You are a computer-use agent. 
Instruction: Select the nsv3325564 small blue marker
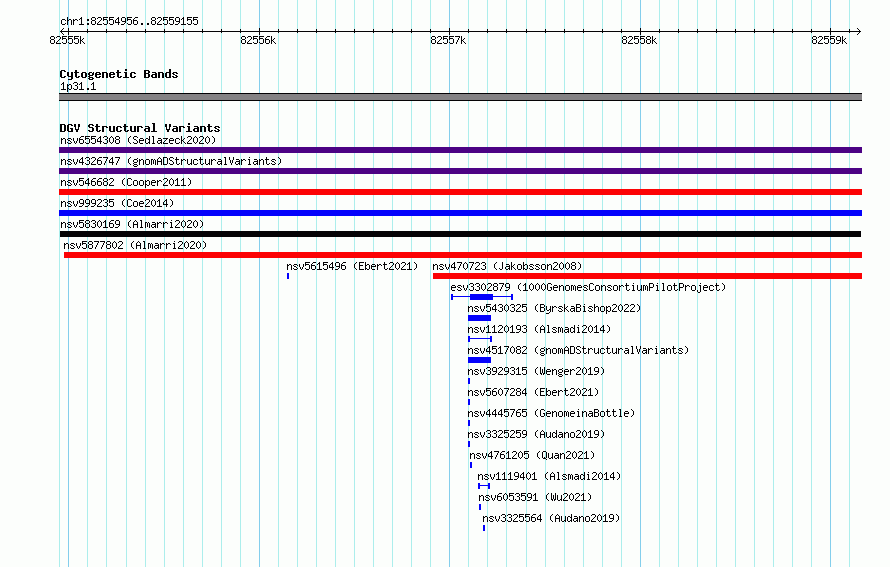[484, 528]
